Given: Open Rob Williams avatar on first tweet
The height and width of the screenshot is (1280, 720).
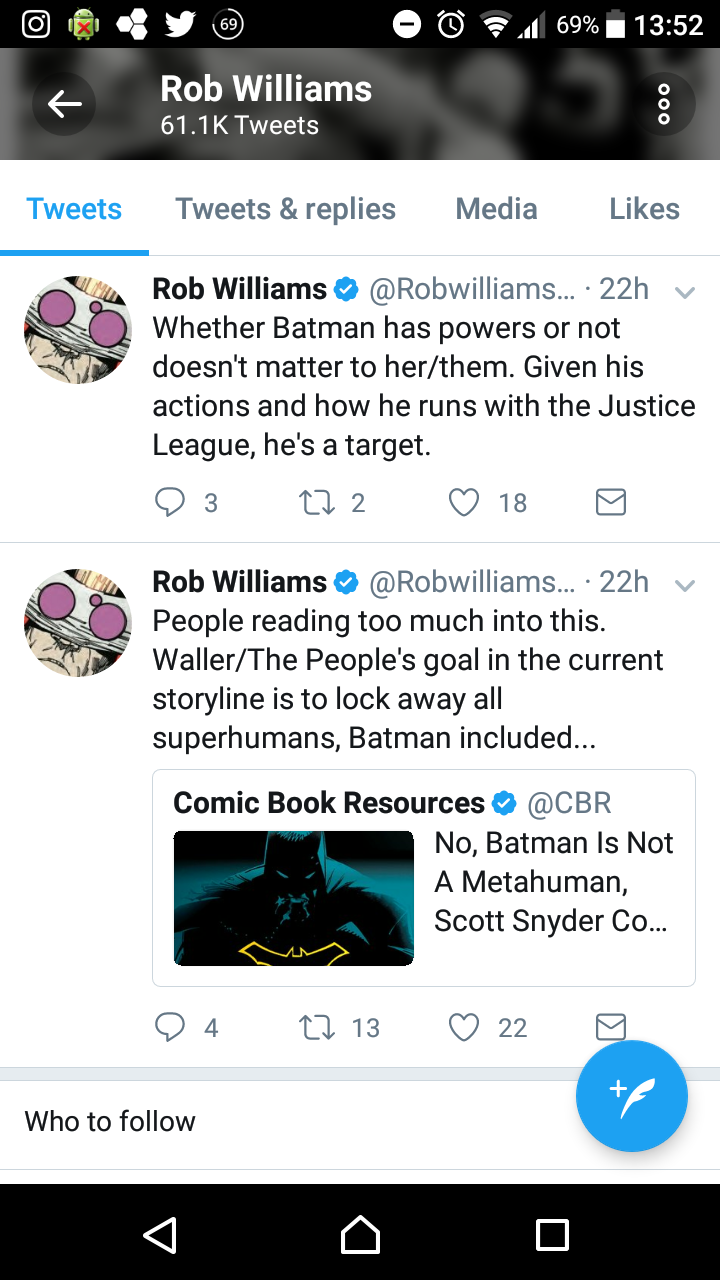Looking at the screenshot, I should [78, 330].
